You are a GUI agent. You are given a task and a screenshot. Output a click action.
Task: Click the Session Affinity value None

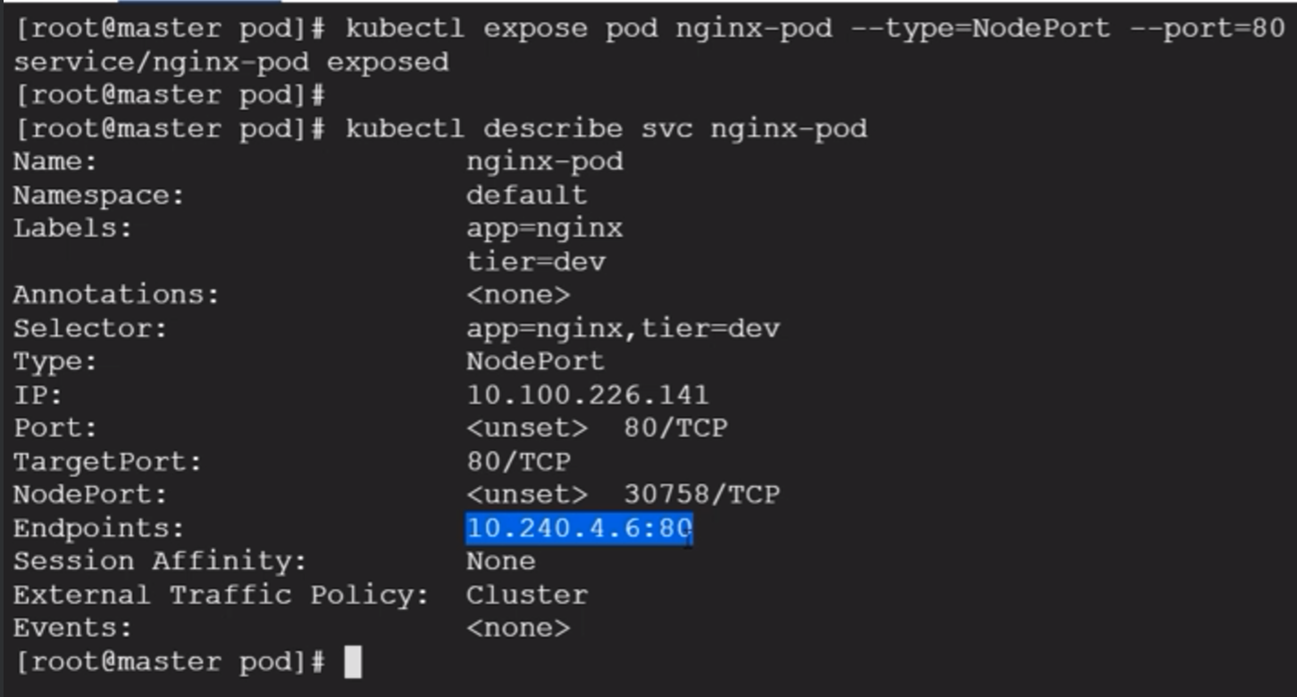pyautogui.click(x=500, y=561)
